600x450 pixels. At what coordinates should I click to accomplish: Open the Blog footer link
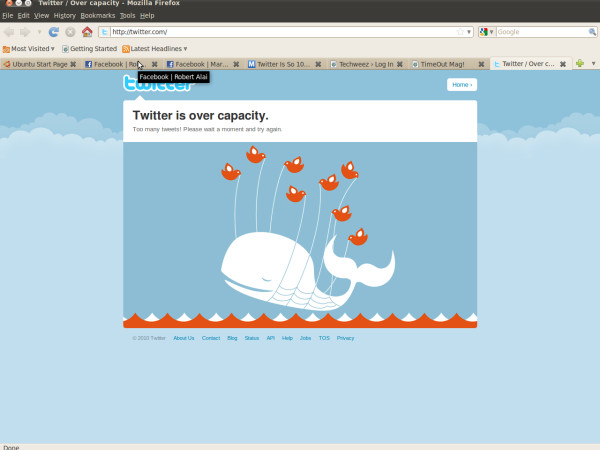(x=232, y=338)
